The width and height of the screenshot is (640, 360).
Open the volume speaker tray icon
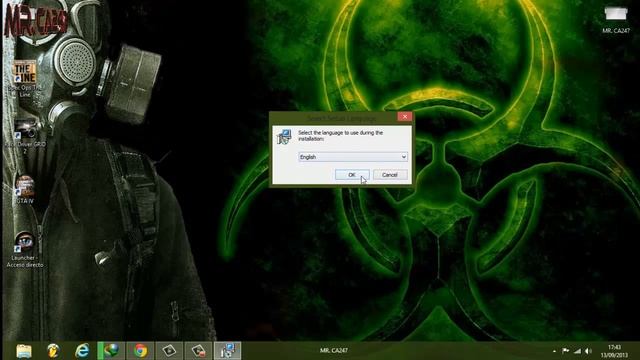pyautogui.click(x=588, y=351)
